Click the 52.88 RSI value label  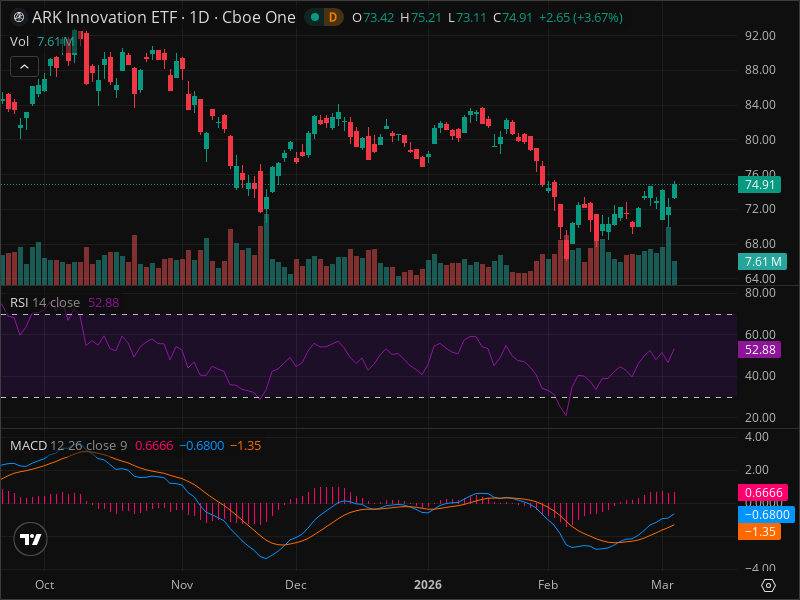[759, 349]
